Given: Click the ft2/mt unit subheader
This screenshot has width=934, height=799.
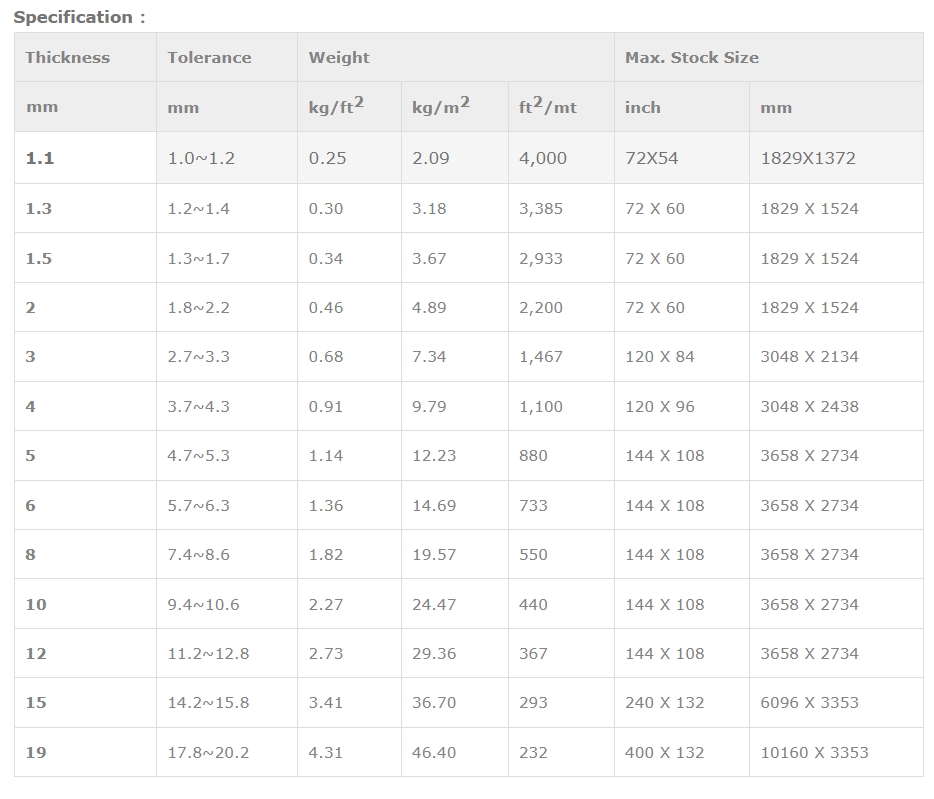Looking at the screenshot, I should point(561,107).
